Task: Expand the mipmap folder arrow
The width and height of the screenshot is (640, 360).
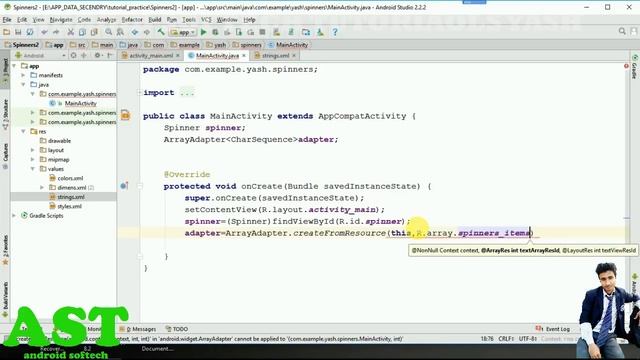Action: [x=33, y=159]
